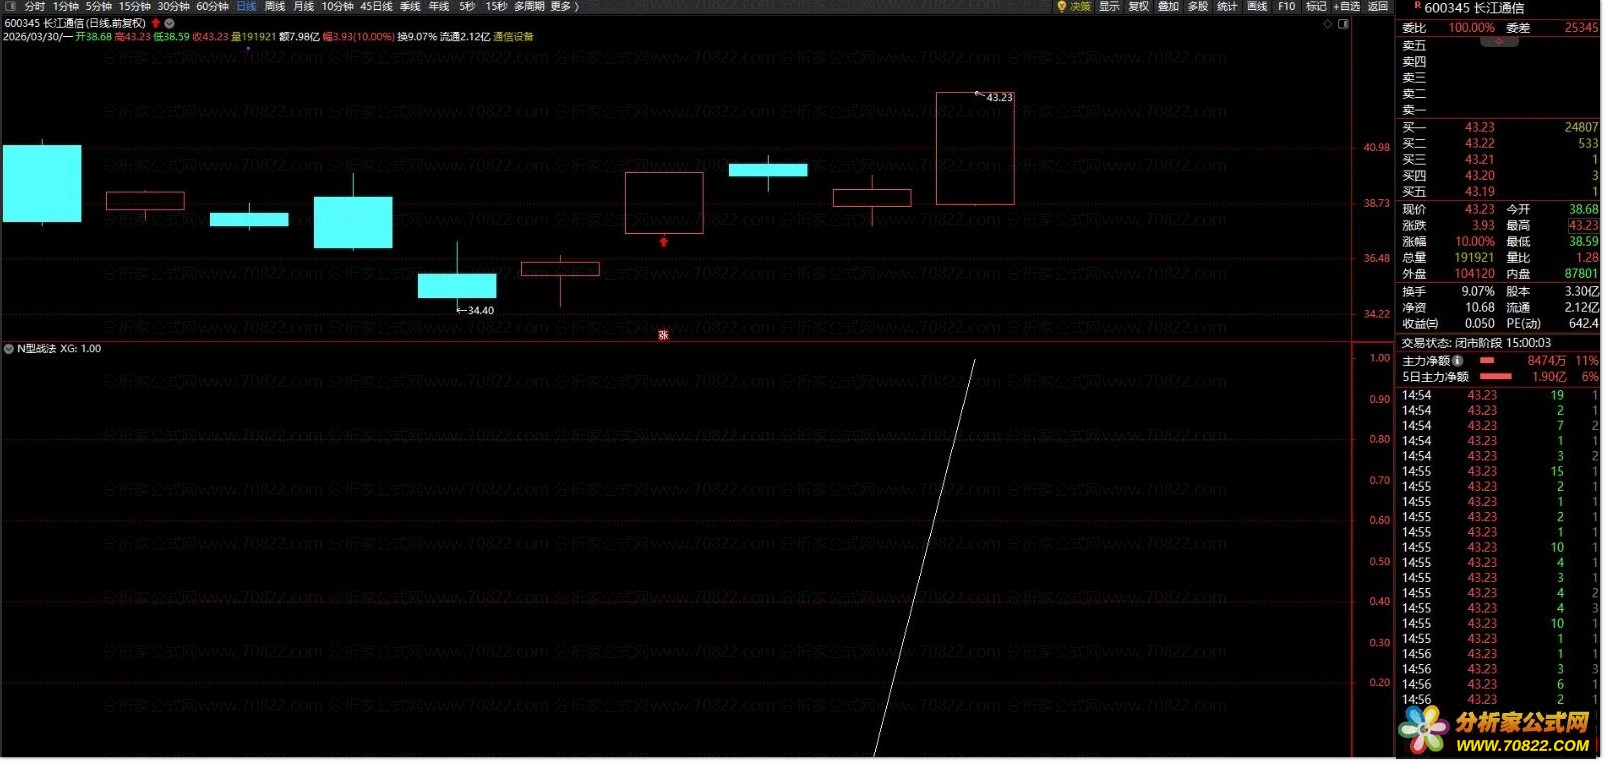Select the 45日线 period
This screenshot has width=1606, height=762.
(x=377, y=6)
